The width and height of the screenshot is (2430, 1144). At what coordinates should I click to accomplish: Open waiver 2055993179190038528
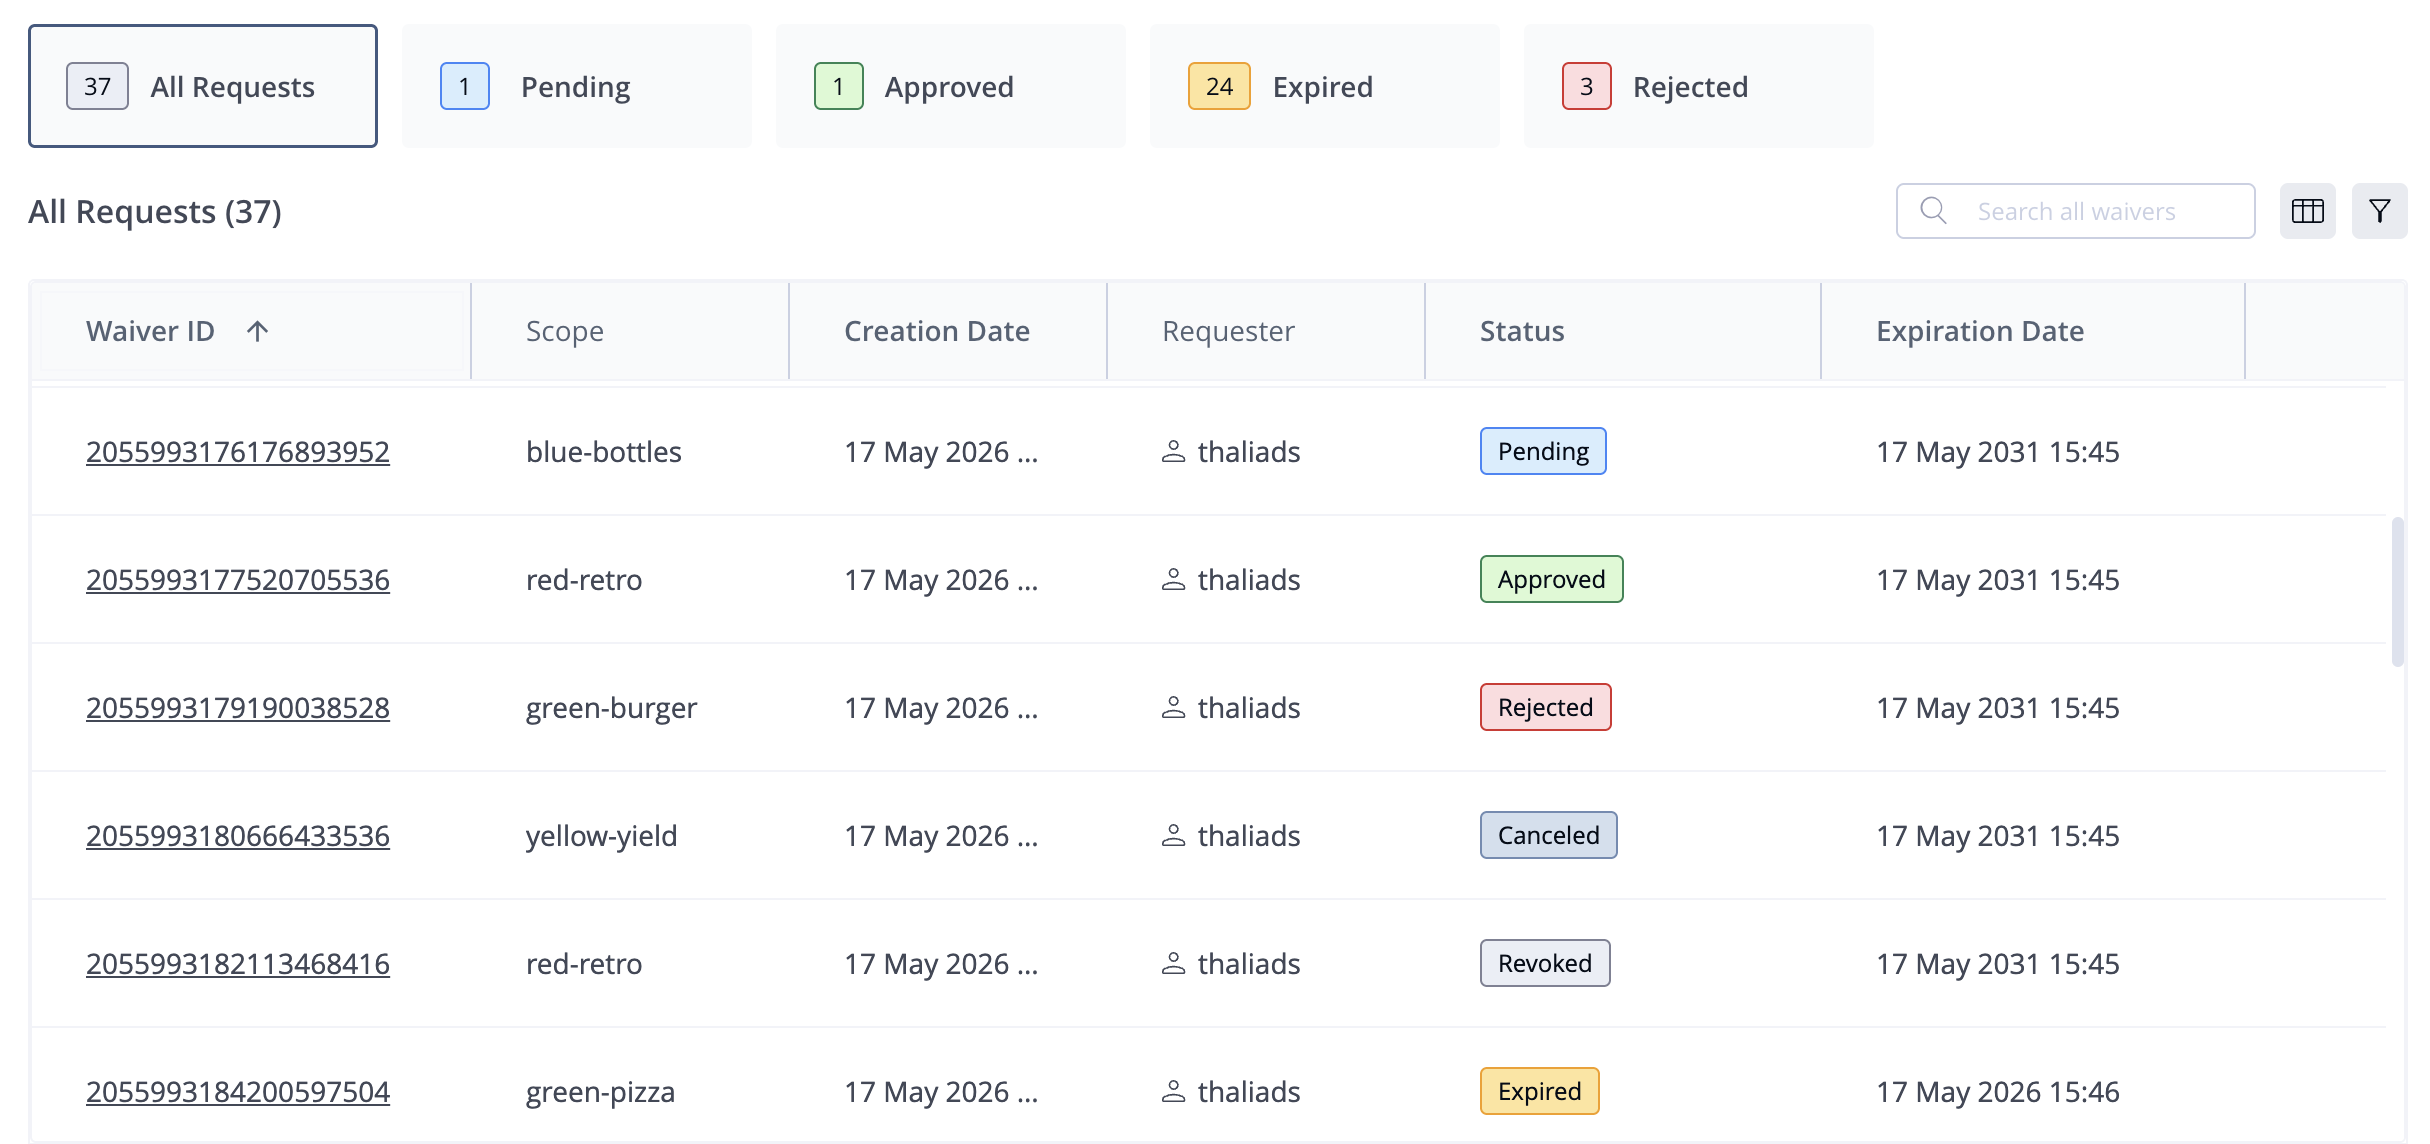238,708
